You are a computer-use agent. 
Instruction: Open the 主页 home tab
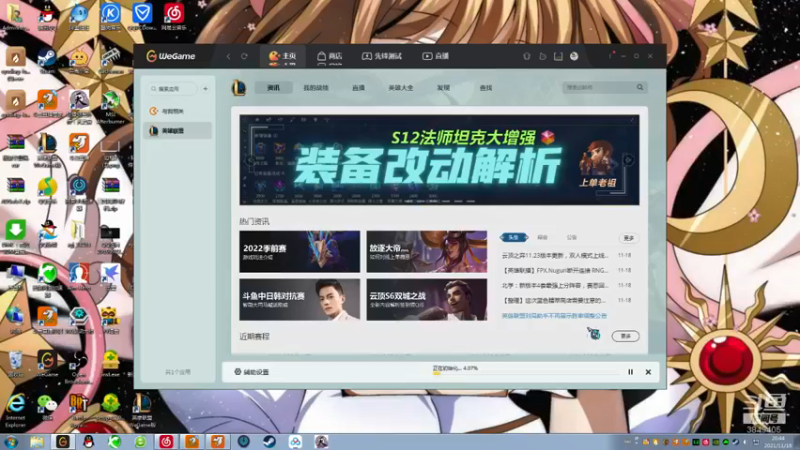pos(283,56)
